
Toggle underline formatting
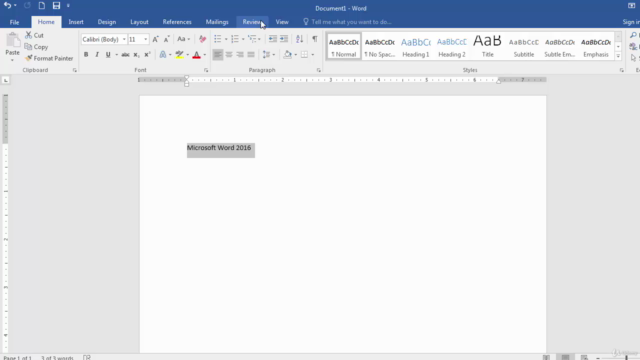point(108,54)
